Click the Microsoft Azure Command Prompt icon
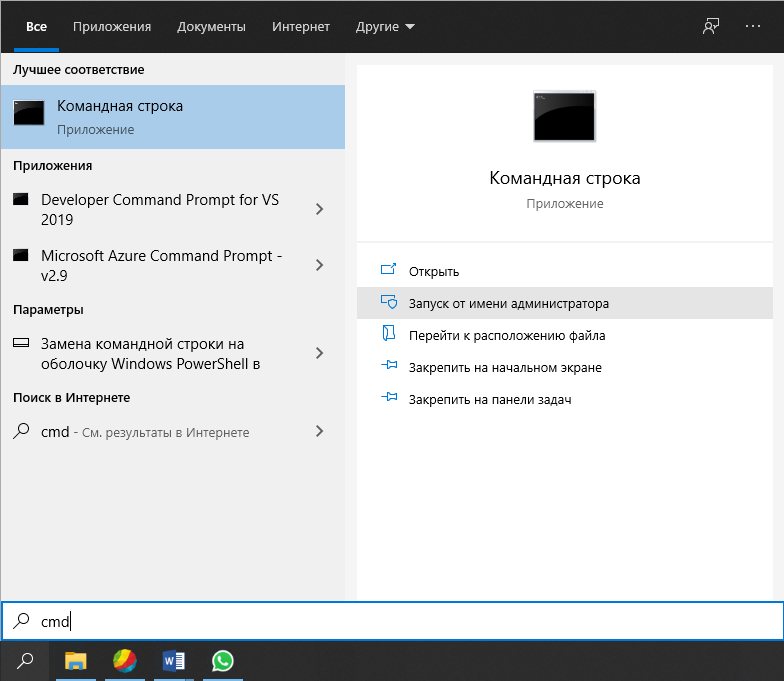The width and height of the screenshot is (784, 681). [x=20, y=256]
